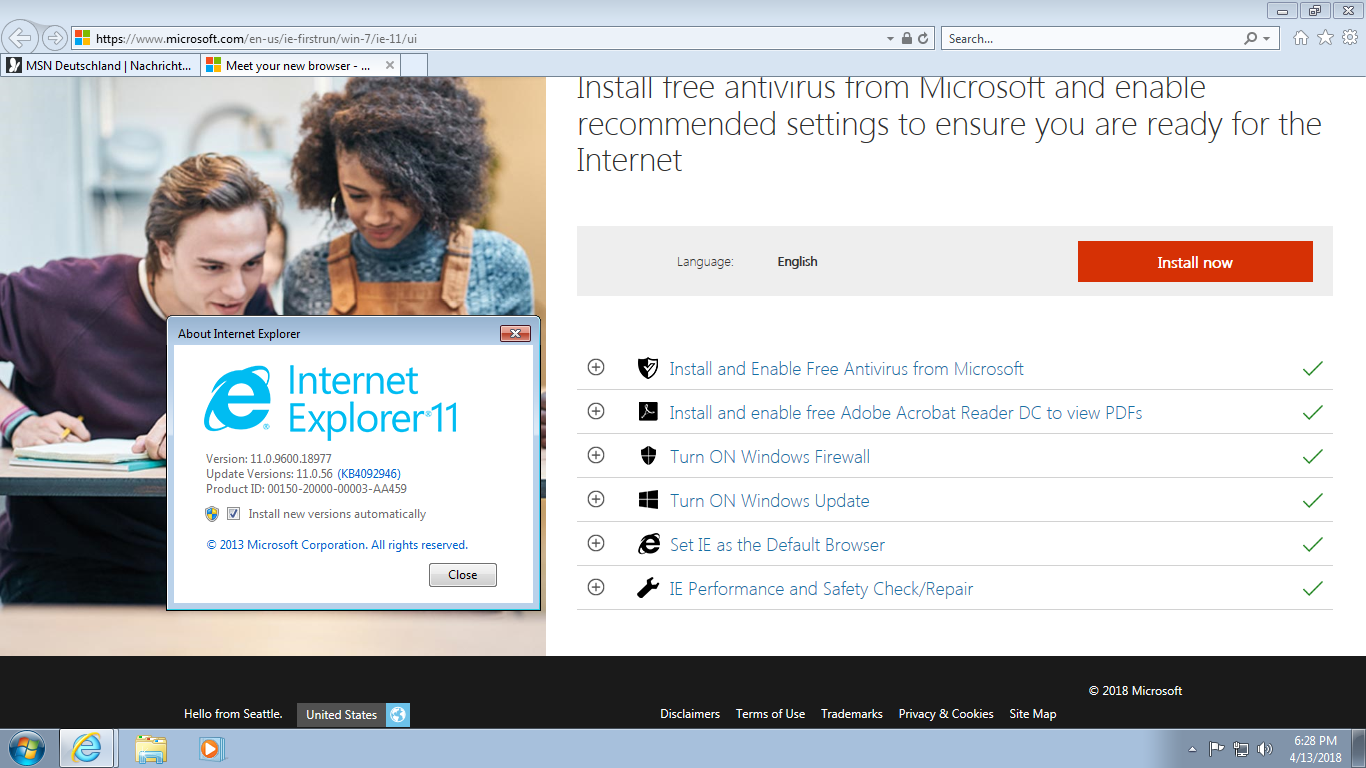Open the Tools gear icon
Image resolution: width=1366 pixels, height=768 pixels.
(1350, 38)
